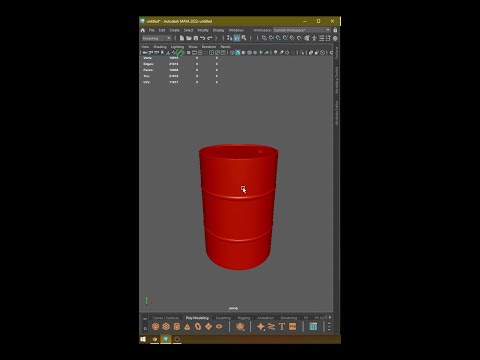Screen dimensions: 480x360
Task: Open the Windows menu
Action: (x=236, y=30)
